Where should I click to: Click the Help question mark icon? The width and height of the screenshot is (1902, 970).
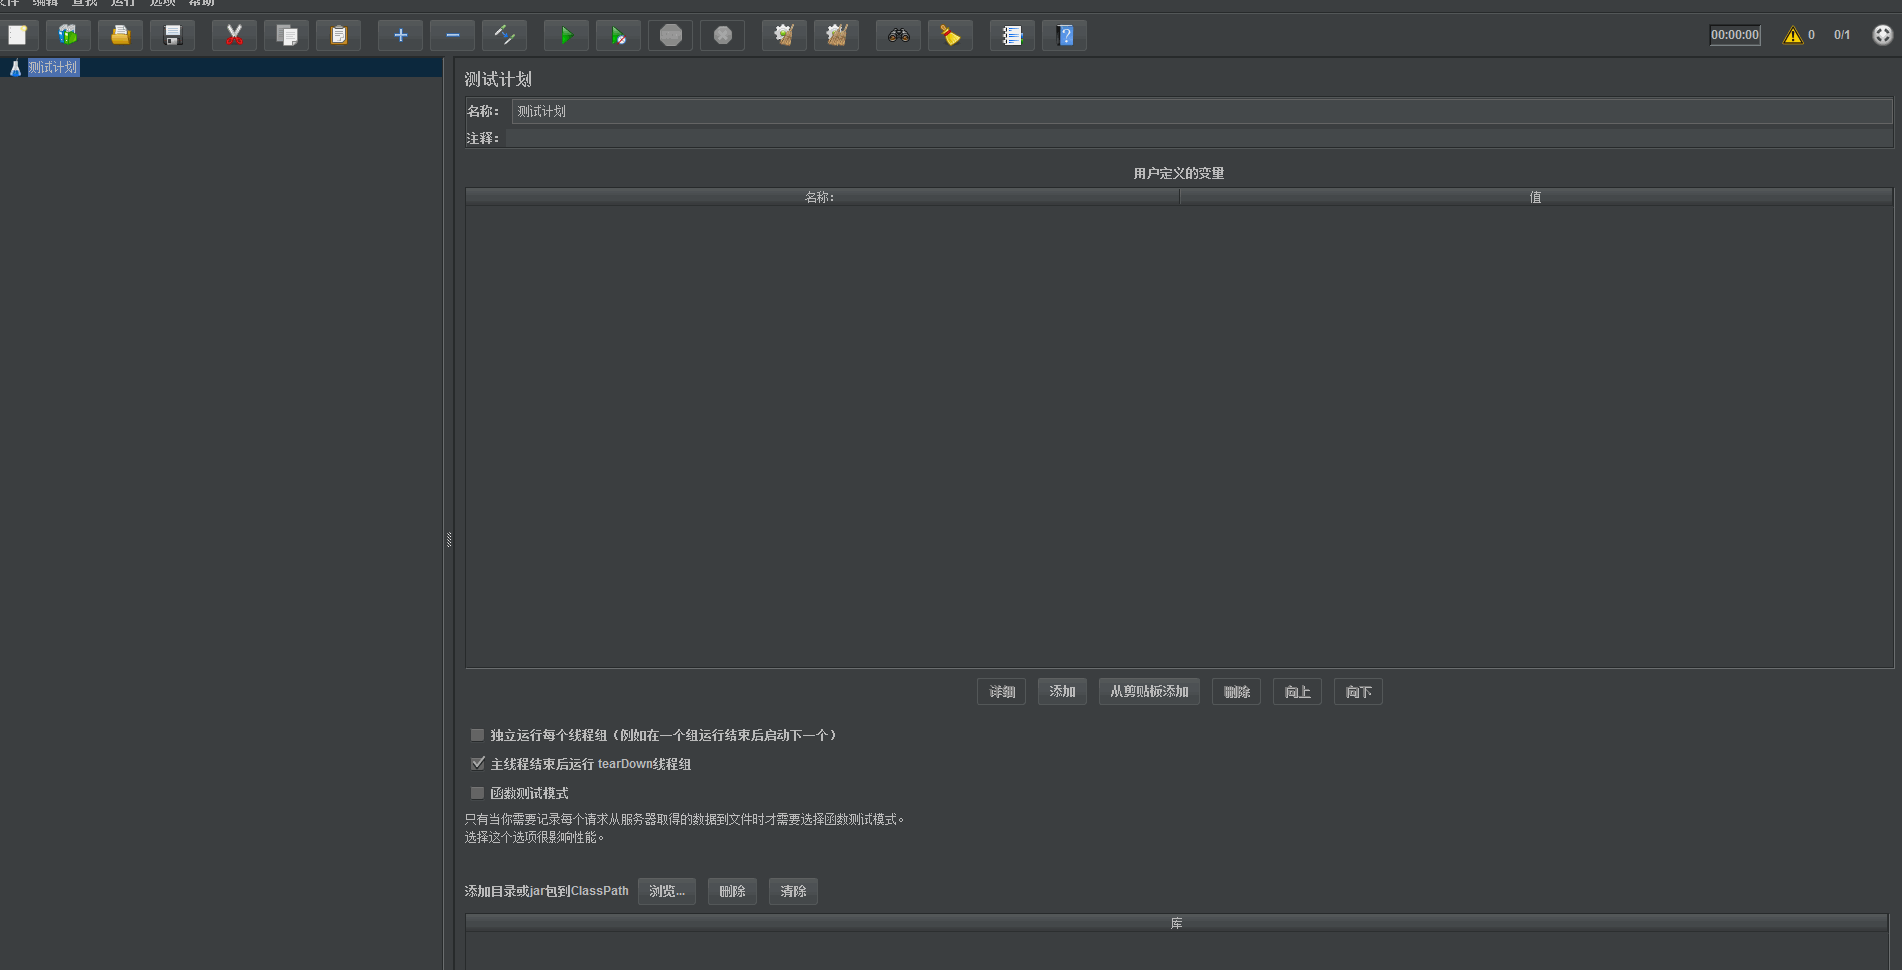click(1064, 36)
